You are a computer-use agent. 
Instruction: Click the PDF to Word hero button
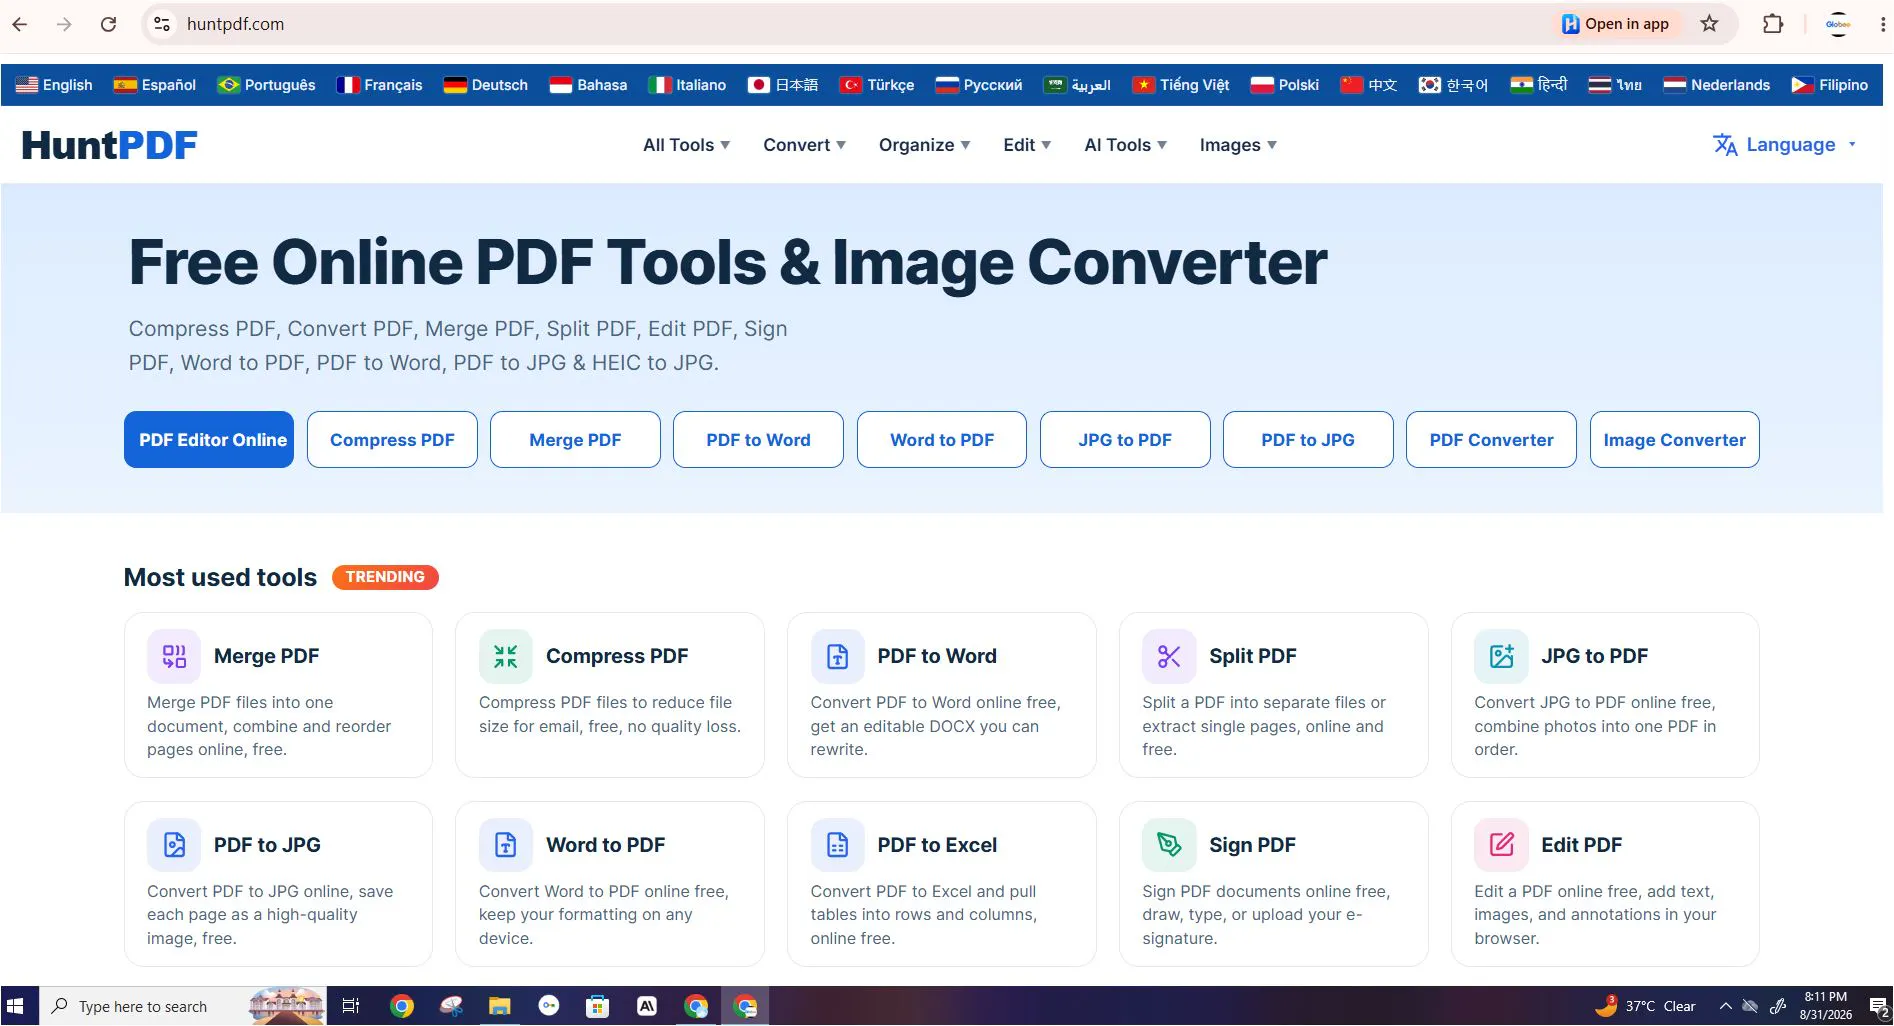point(758,440)
